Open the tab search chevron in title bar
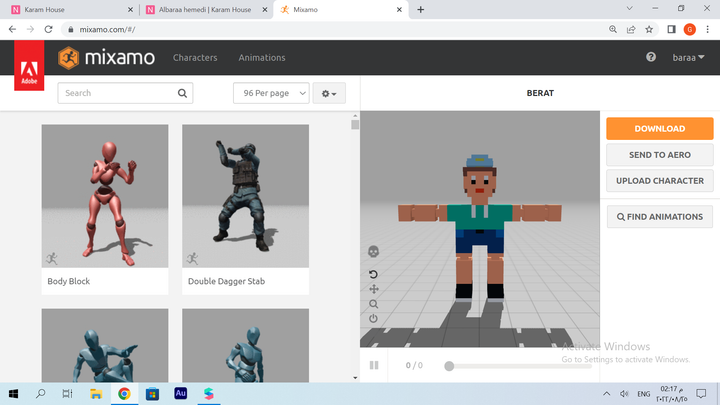 point(630,8)
